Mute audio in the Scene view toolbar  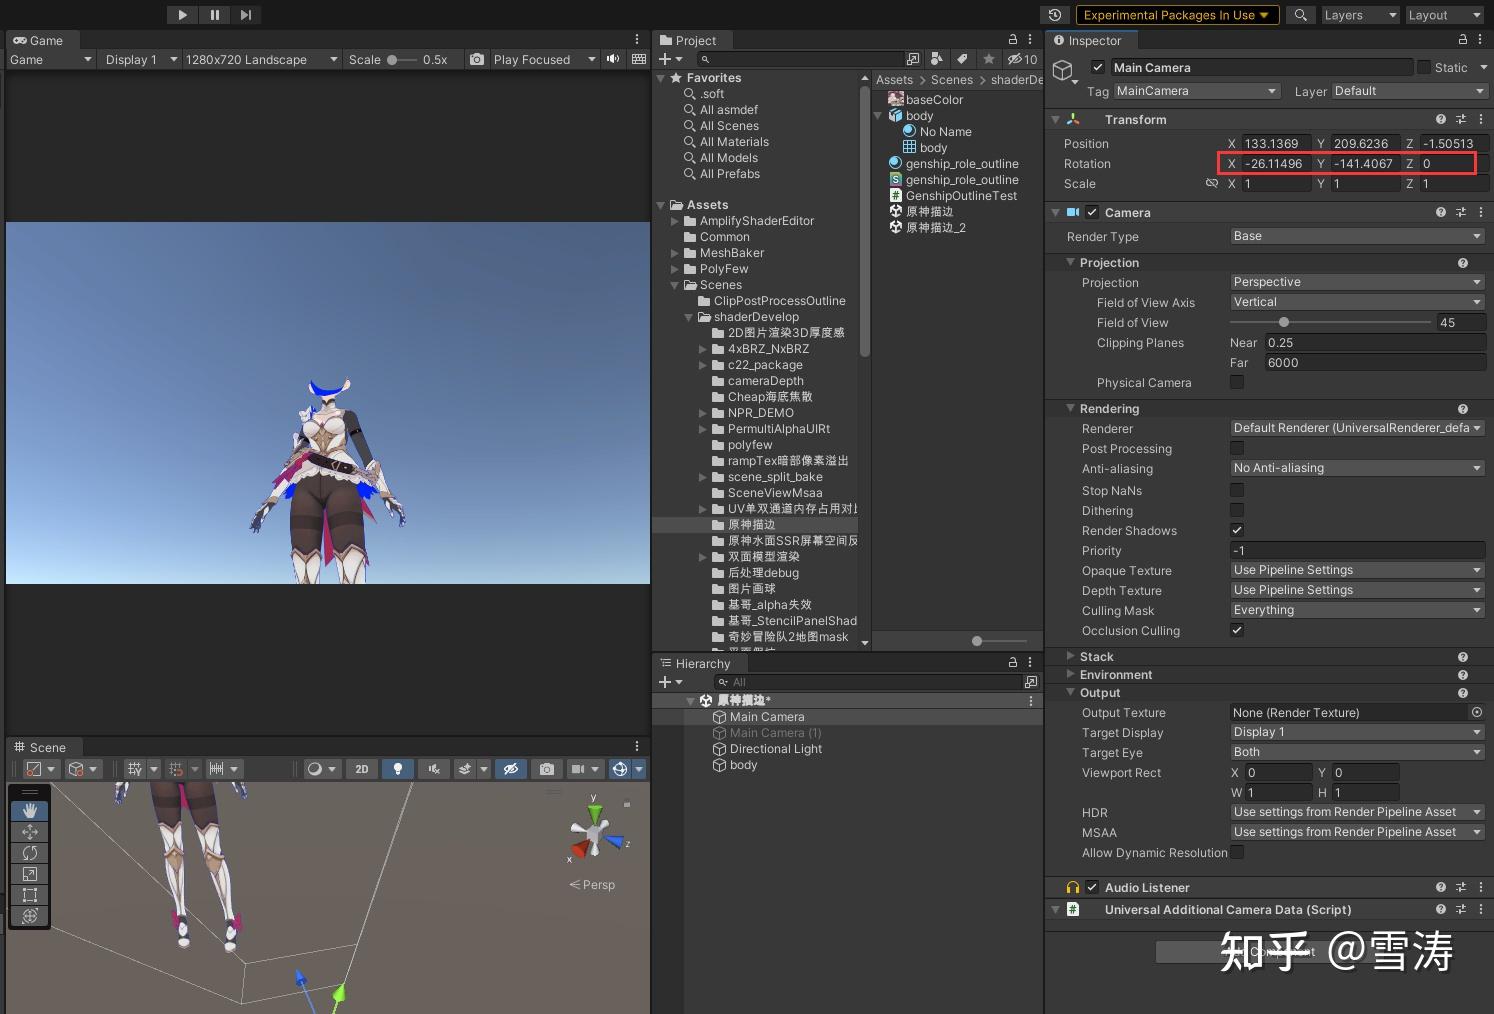tap(434, 768)
